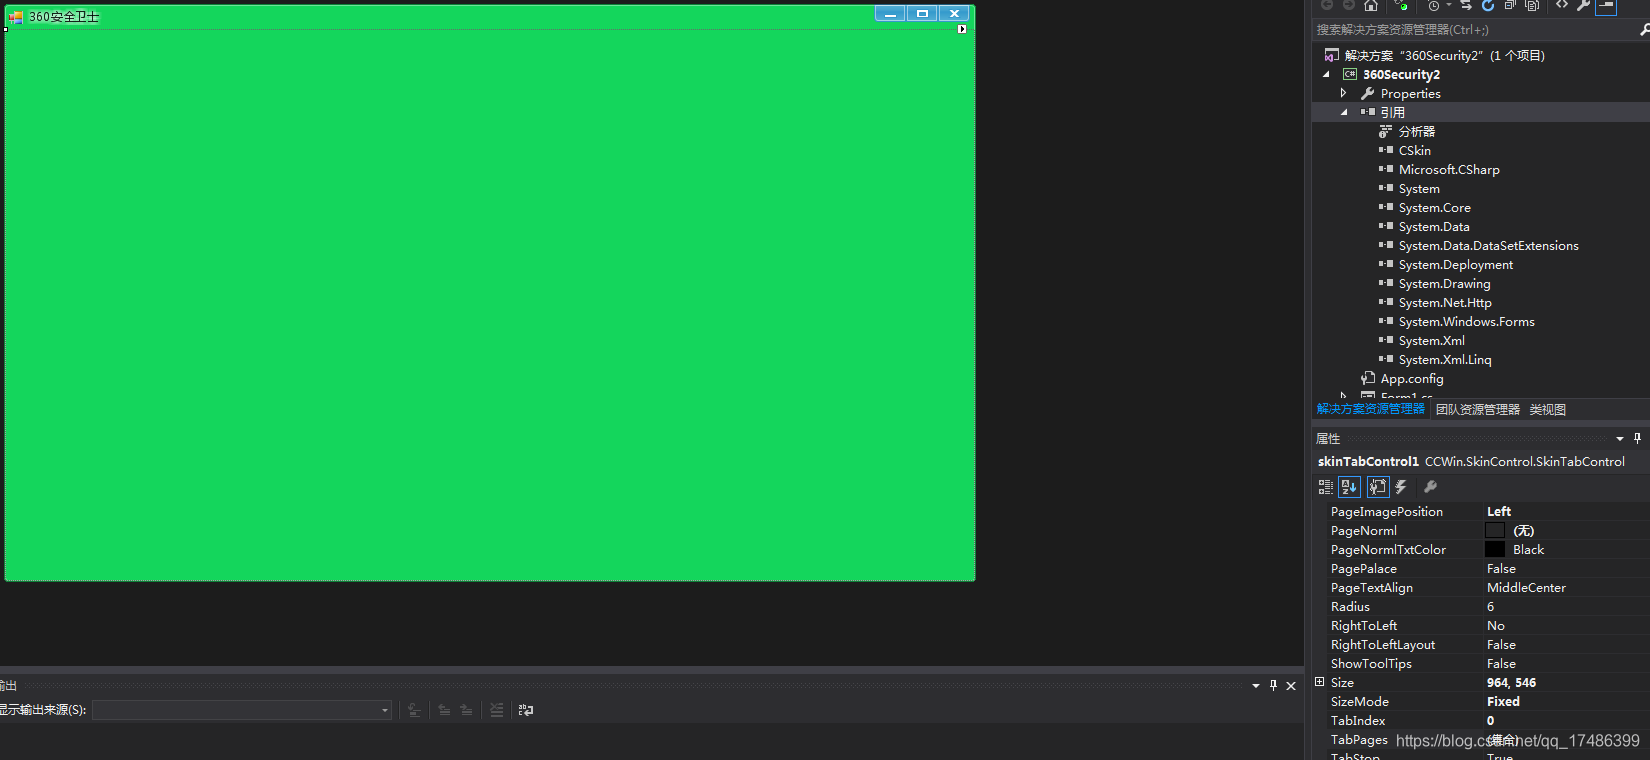Select the System.Data.DataSetExtensions reference
This screenshot has height=760, width=1650.
tap(1488, 246)
